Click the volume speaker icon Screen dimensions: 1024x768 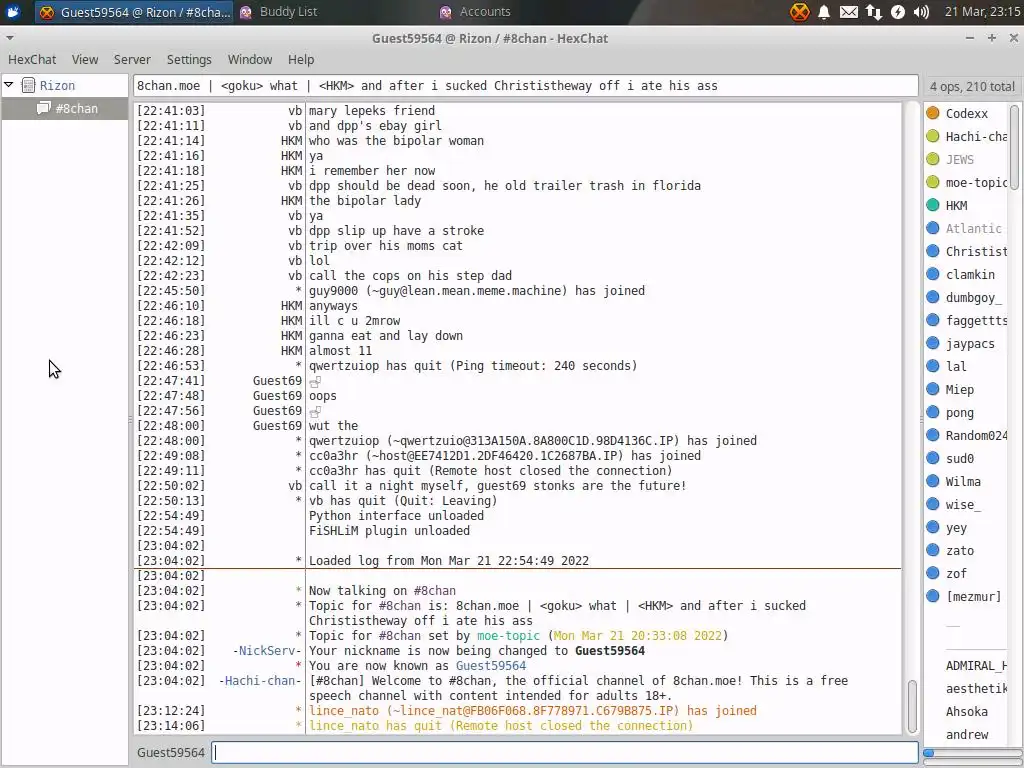pos(921,12)
